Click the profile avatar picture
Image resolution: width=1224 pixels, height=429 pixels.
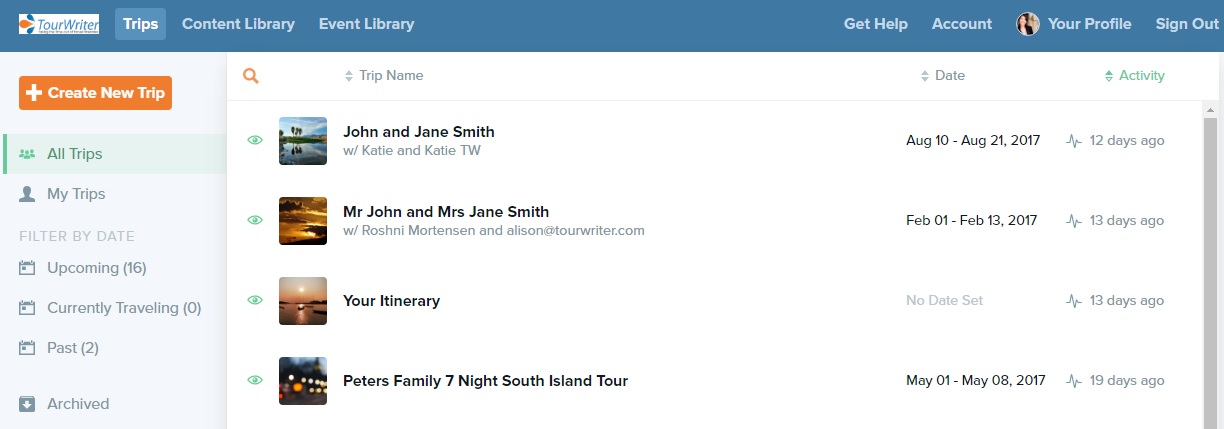(1028, 24)
